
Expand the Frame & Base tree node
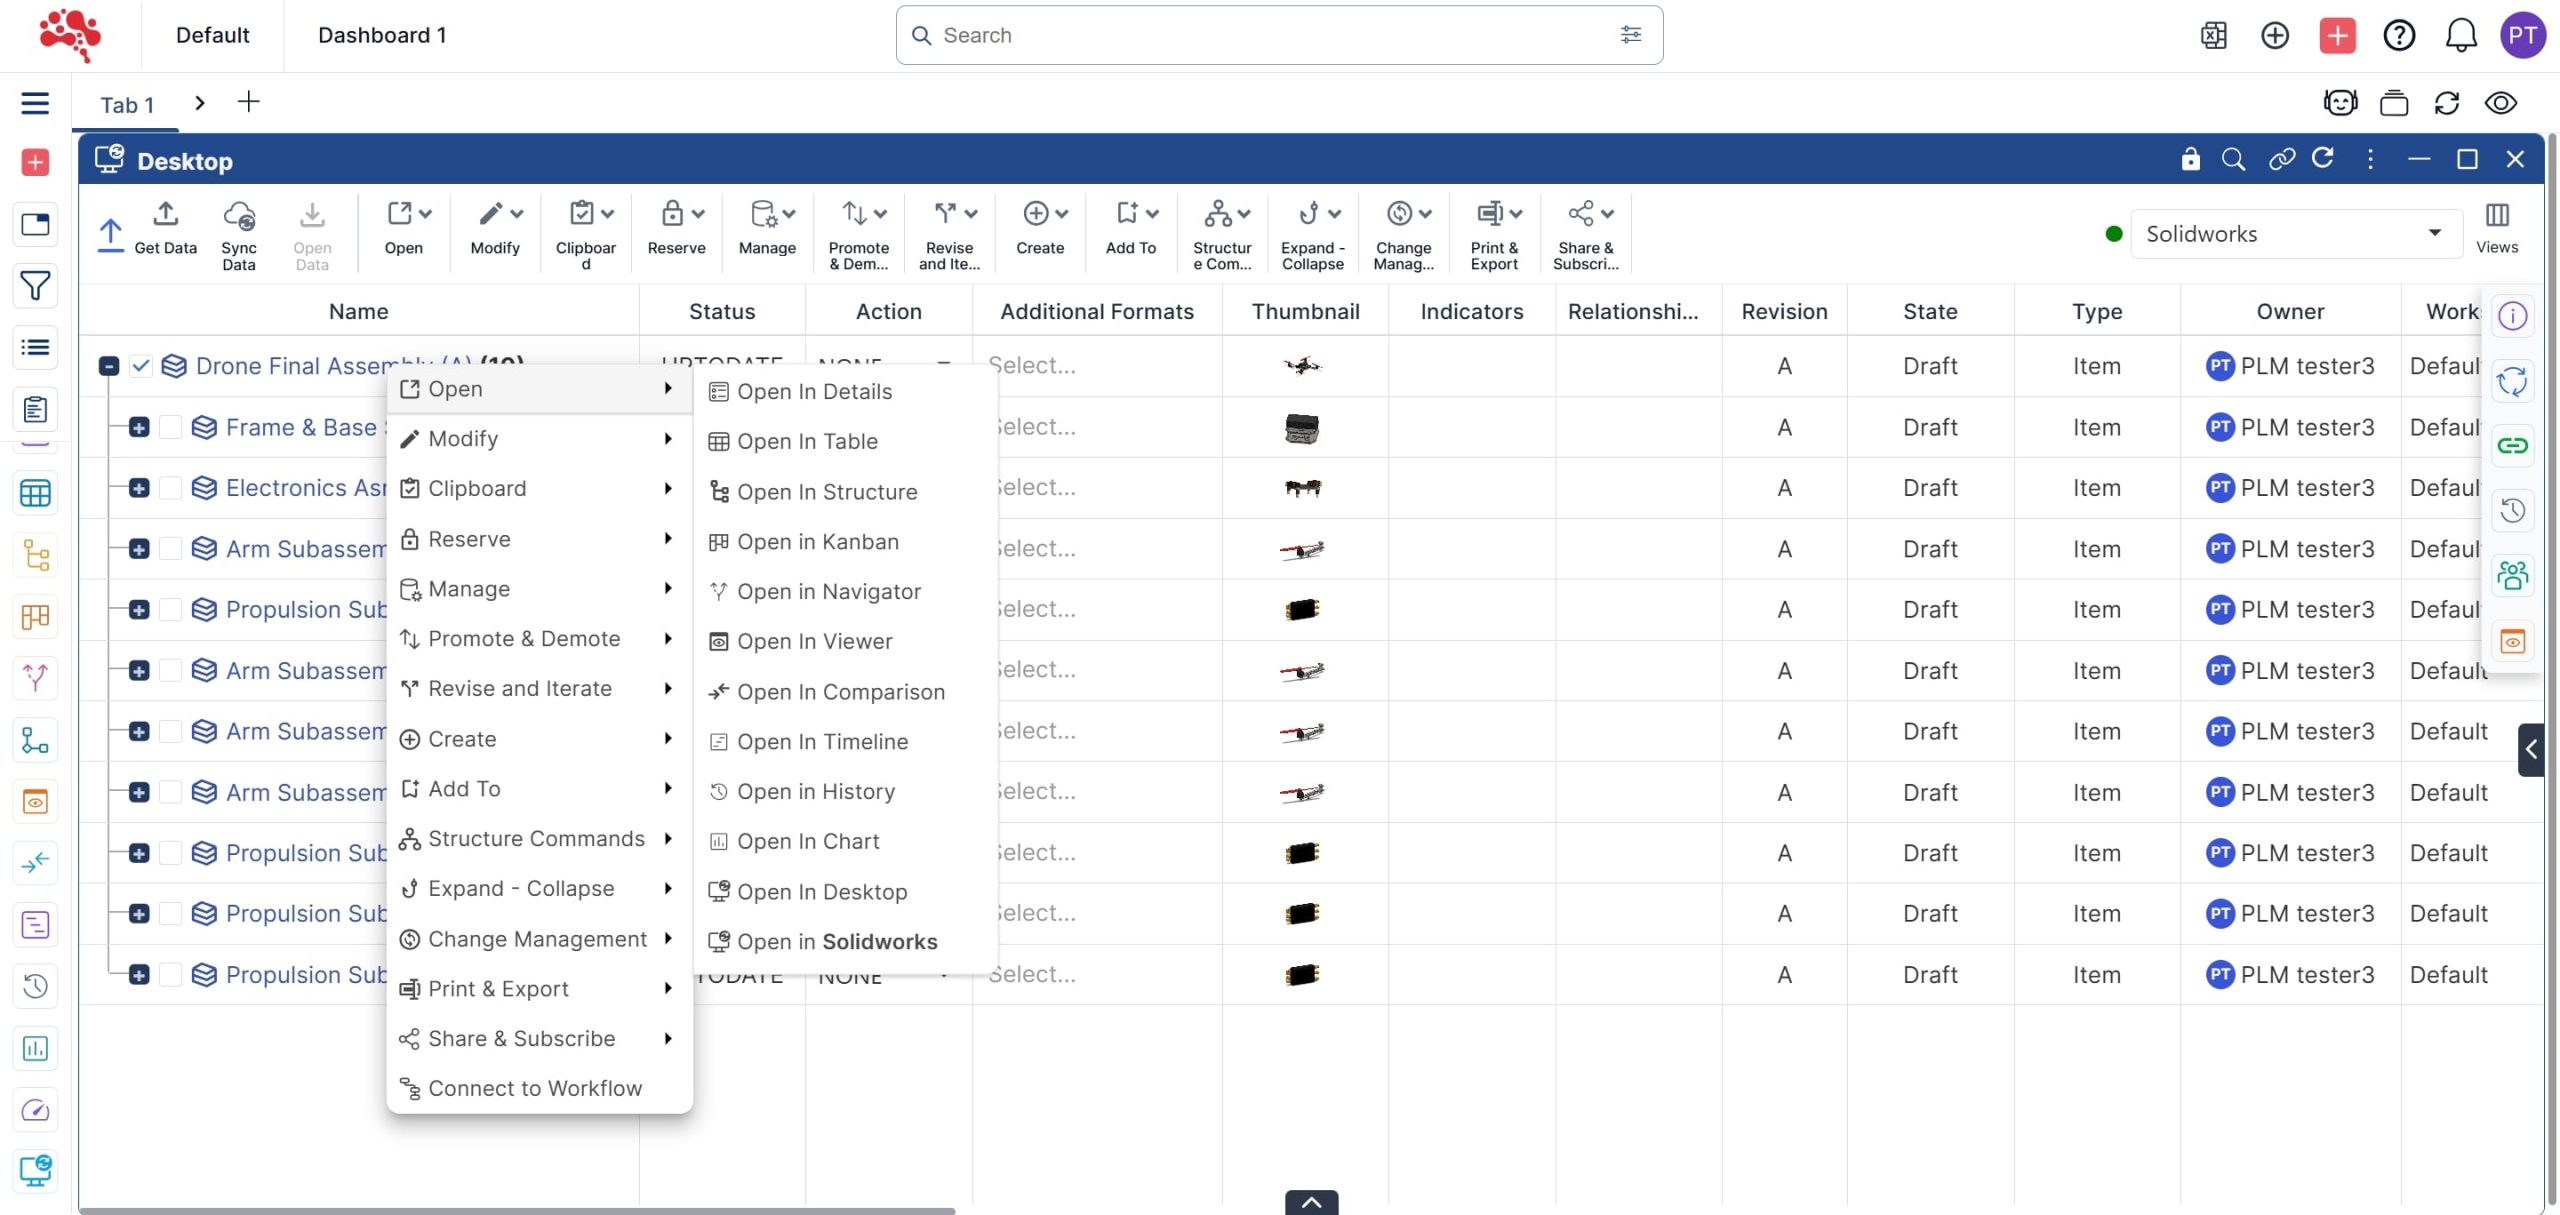pos(139,428)
